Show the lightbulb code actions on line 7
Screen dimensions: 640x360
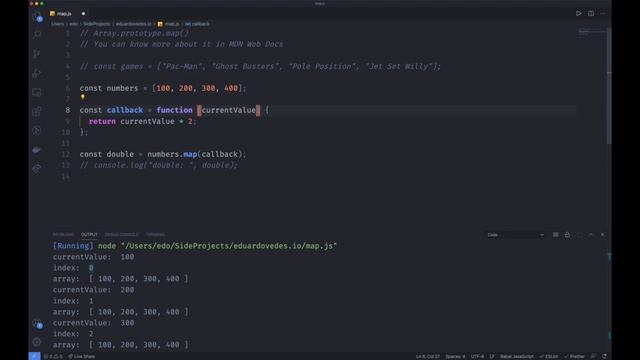(x=82, y=97)
